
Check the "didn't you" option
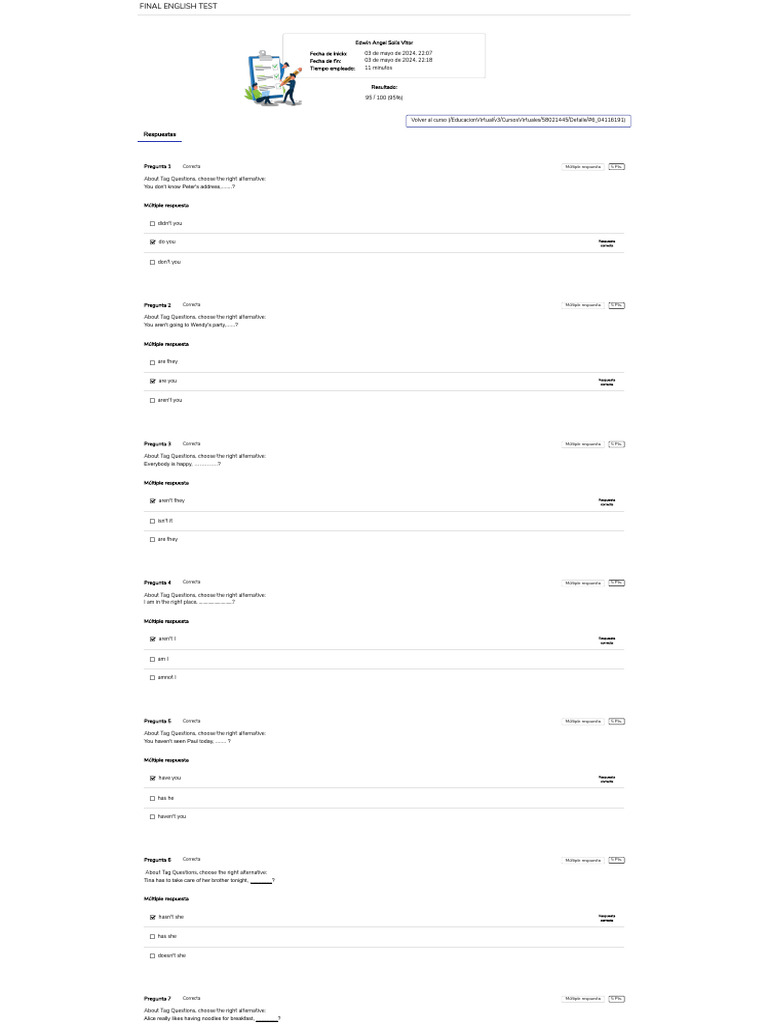pyautogui.click(x=153, y=224)
